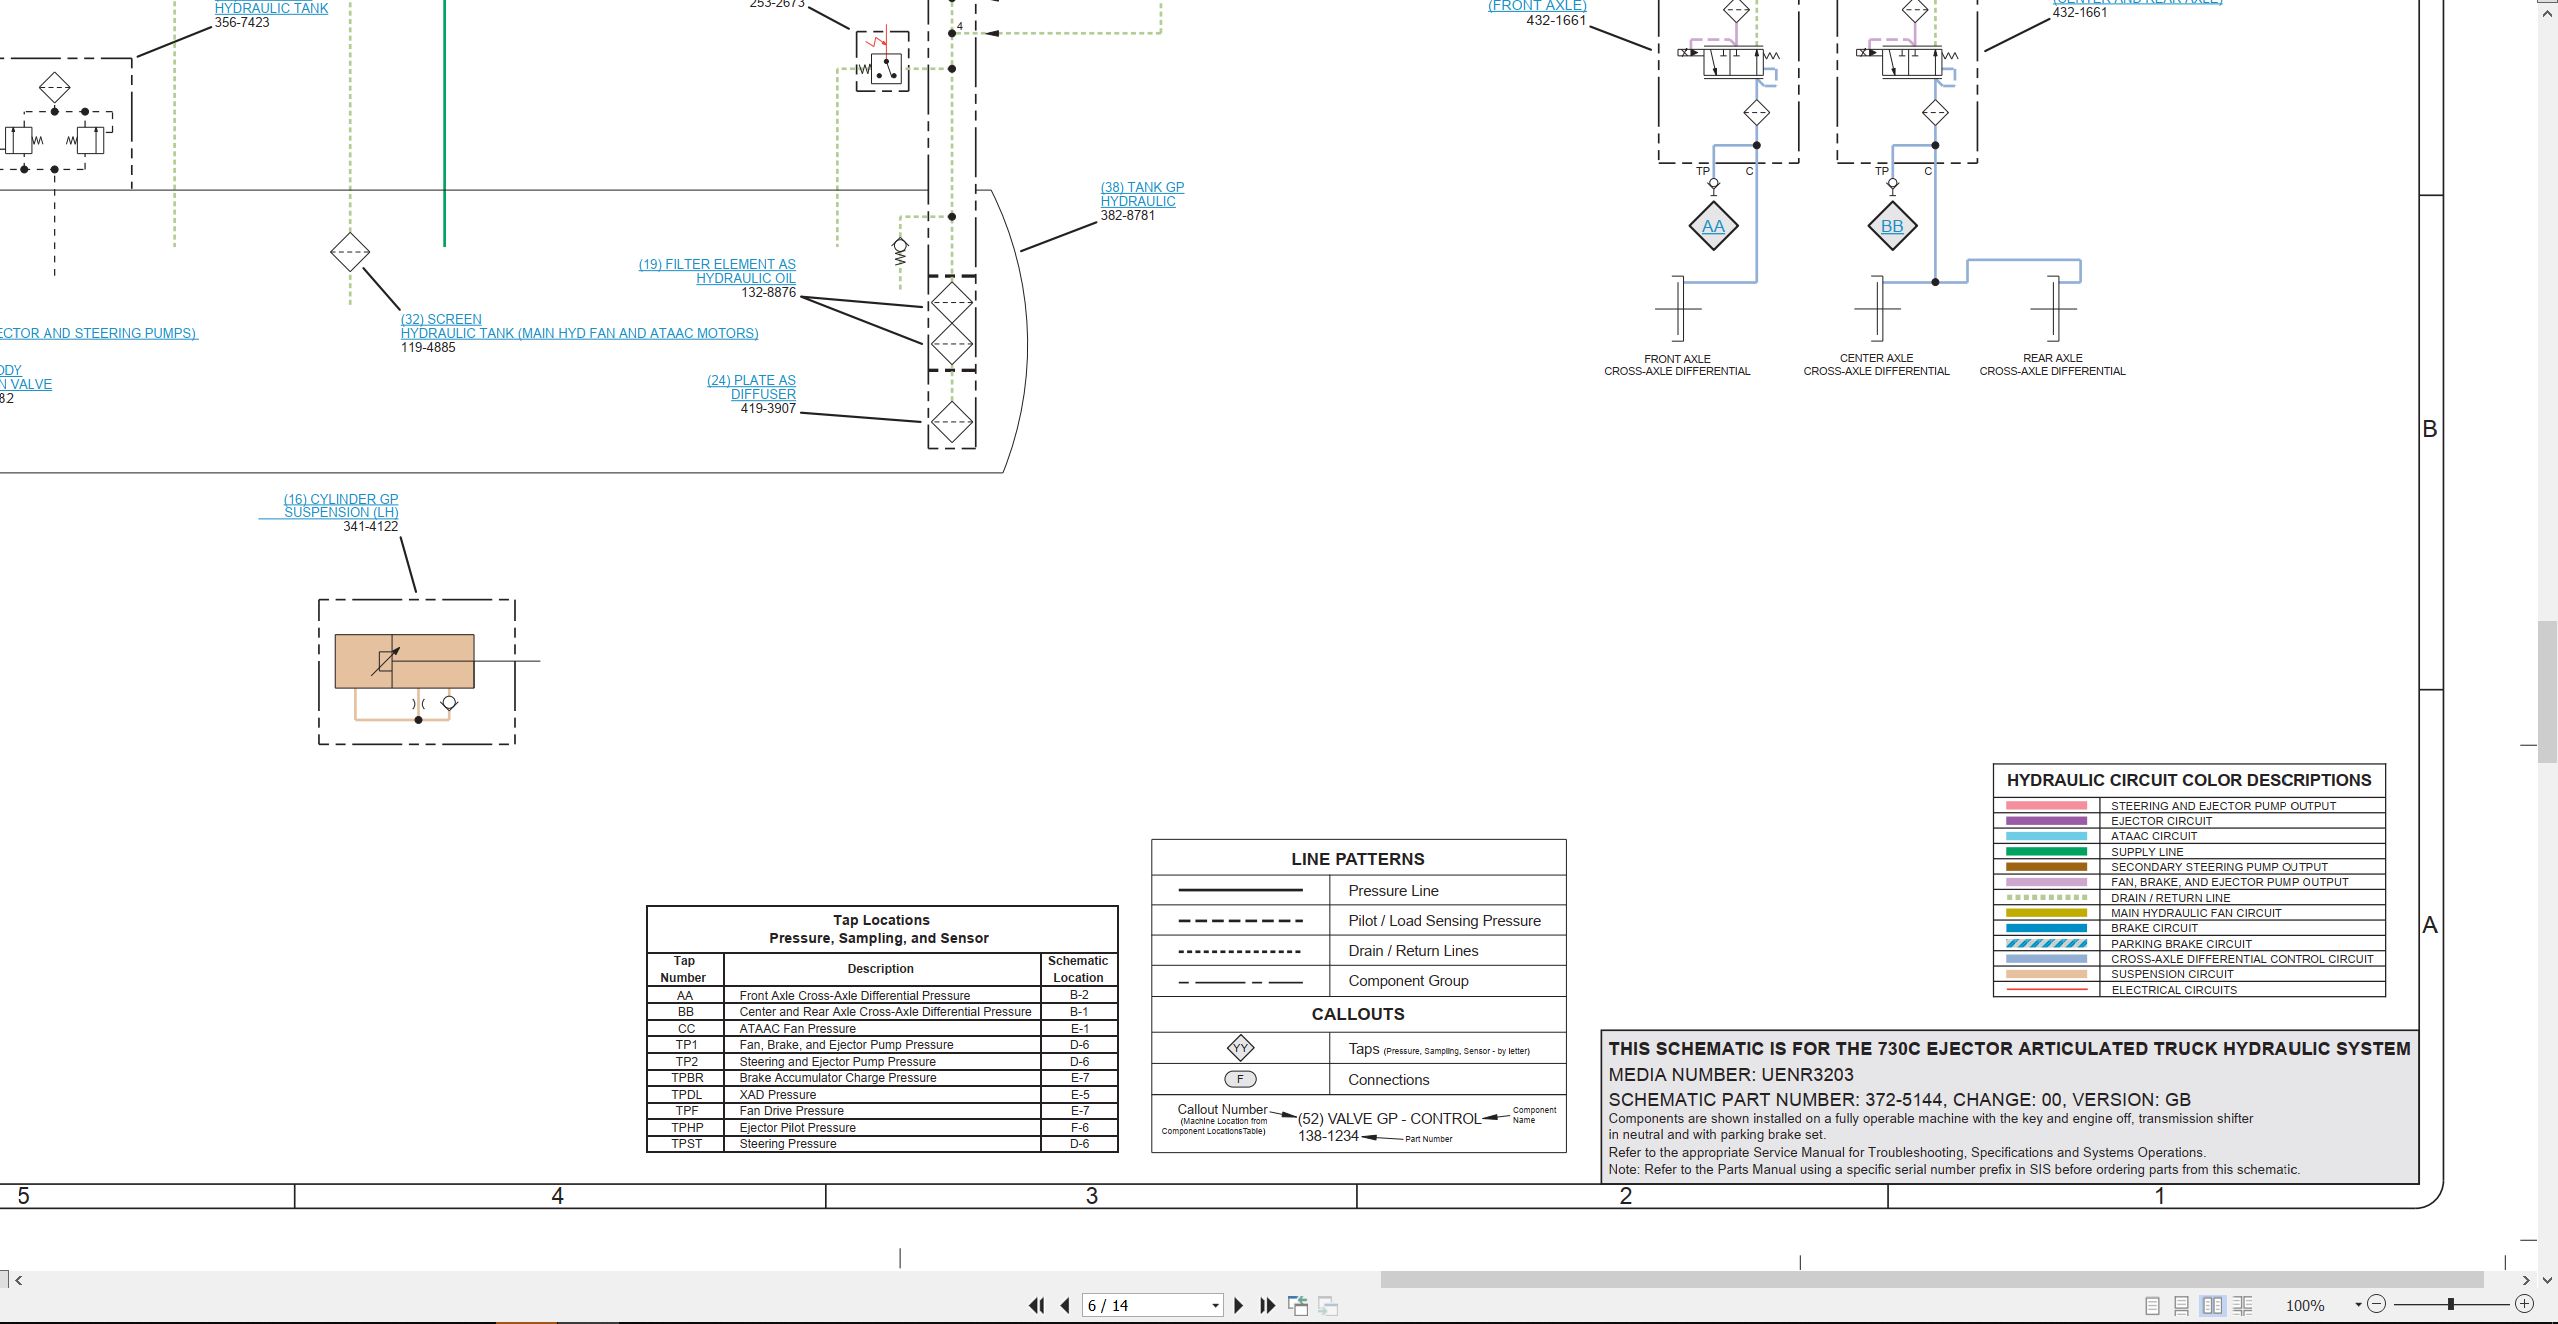Viewport: 2558px width, 1324px height.
Task: Click 'Brake Accumulator Charge Pressure' cell
Action: tap(838, 1077)
